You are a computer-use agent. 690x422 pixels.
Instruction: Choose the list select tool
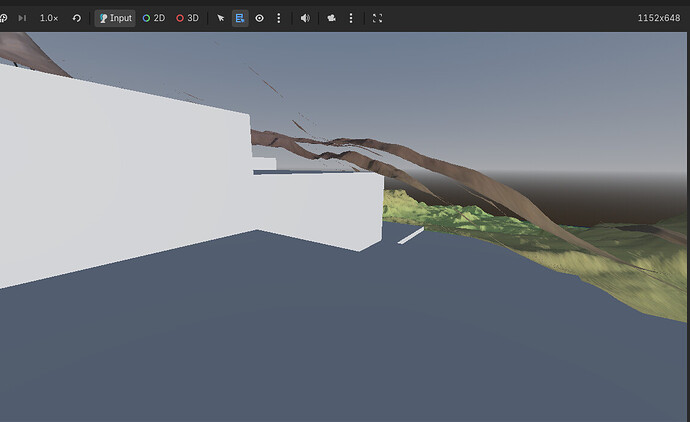[240, 18]
